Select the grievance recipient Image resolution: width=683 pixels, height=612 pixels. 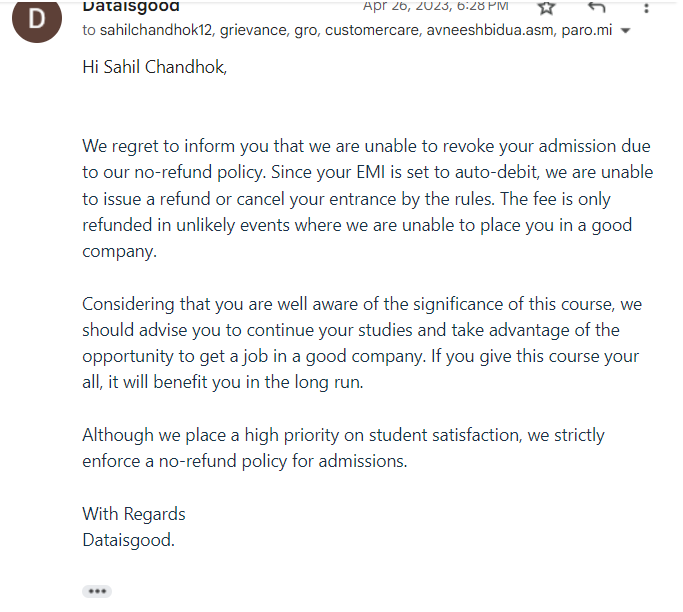click(253, 30)
